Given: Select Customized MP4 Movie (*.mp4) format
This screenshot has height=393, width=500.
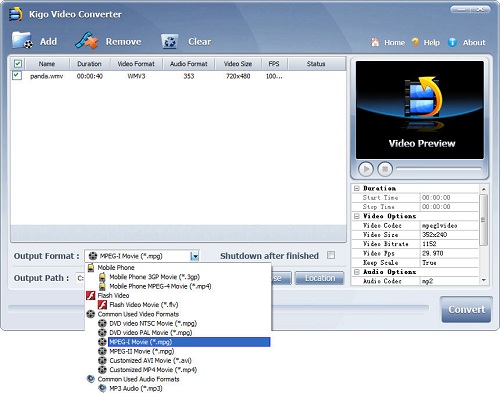Looking at the screenshot, I should pyautogui.click(x=153, y=370).
